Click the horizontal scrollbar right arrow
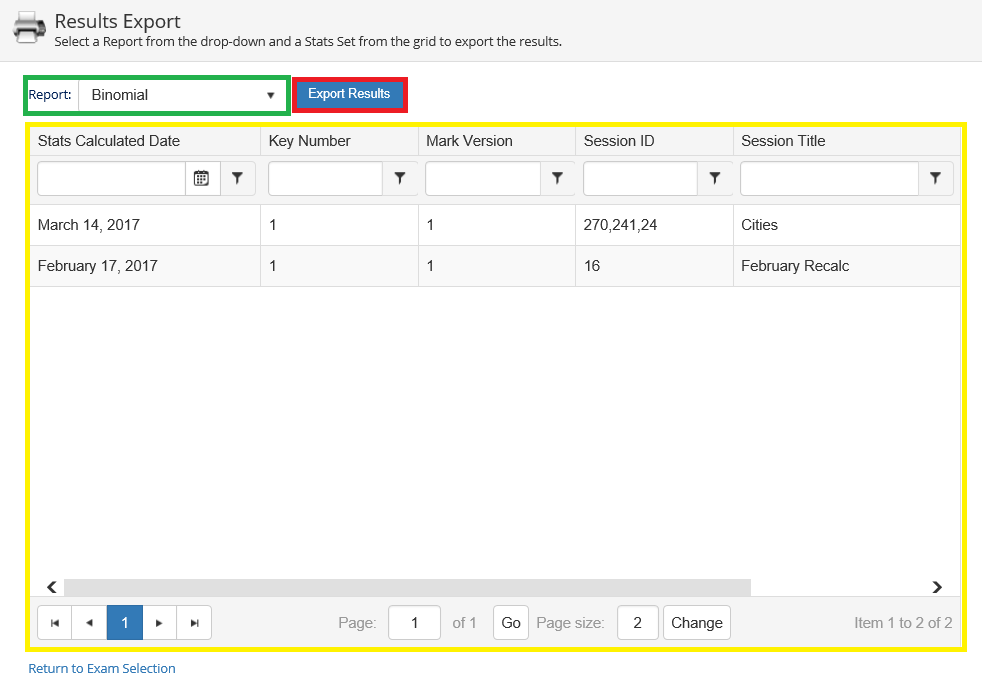The image size is (982, 687). 937,587
